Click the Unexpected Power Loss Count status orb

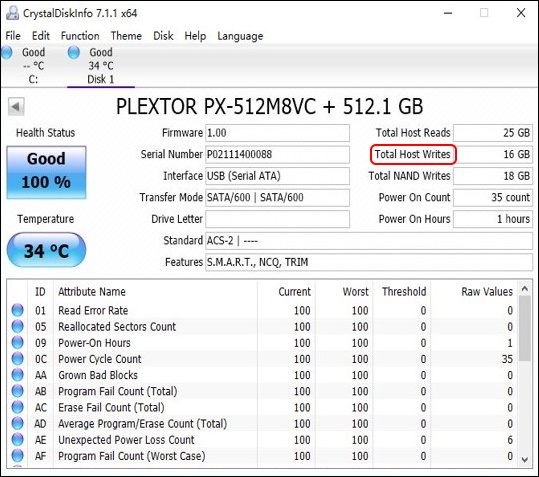coord(17,439)
